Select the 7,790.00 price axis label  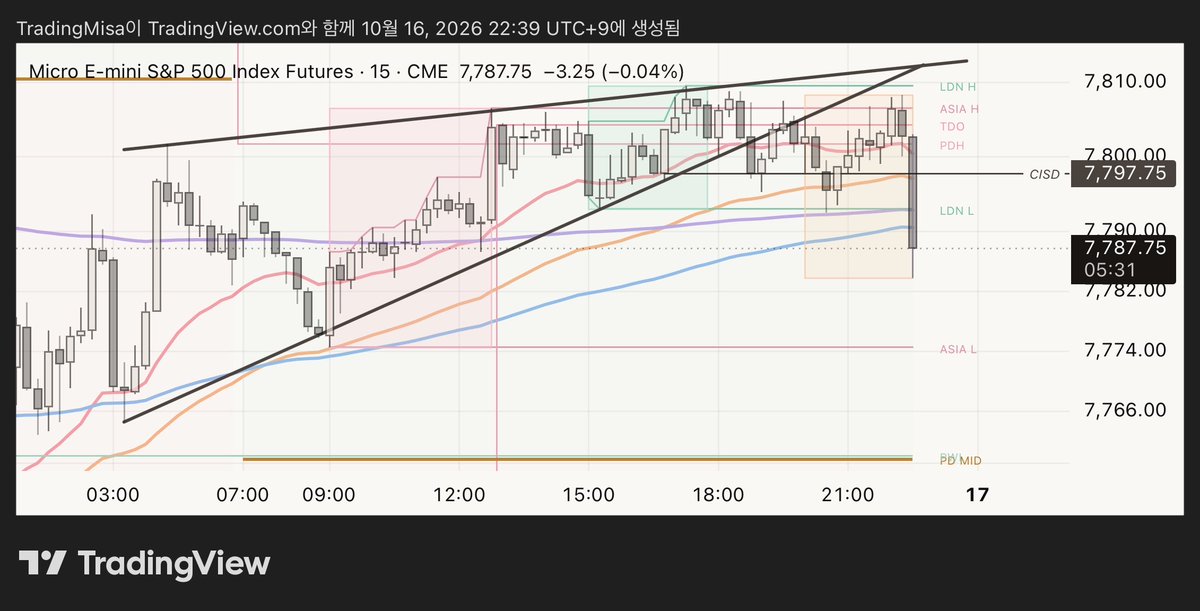1128,228
